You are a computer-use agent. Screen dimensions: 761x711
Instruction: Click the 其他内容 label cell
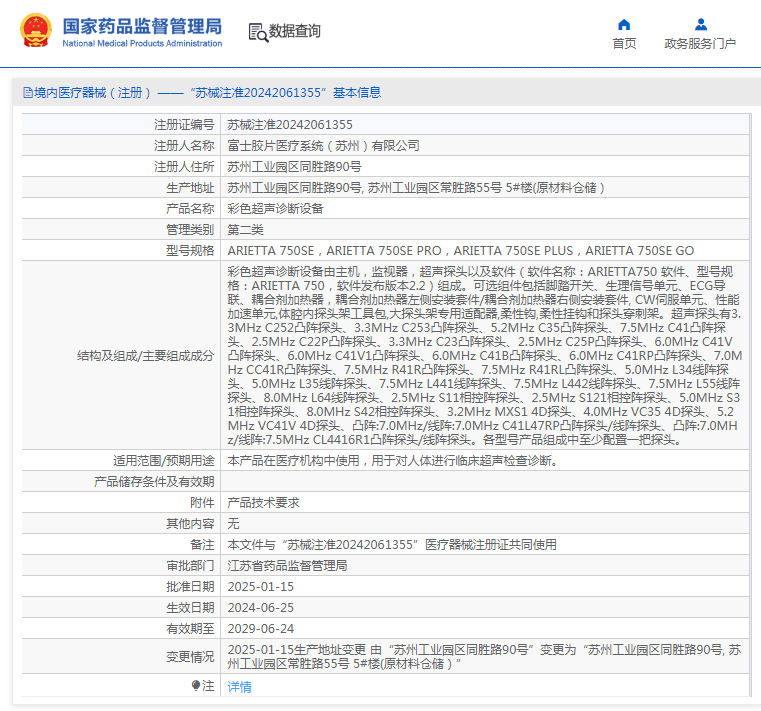121,523
